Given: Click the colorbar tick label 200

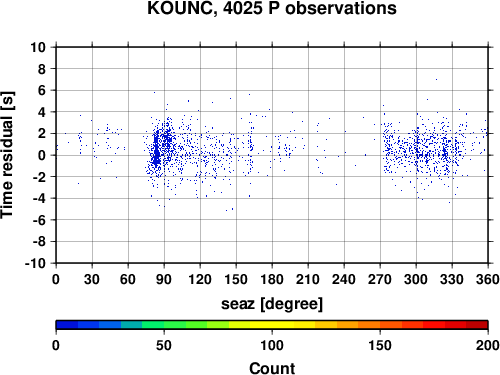Looking at the screenshot, I should click(488, 345).
